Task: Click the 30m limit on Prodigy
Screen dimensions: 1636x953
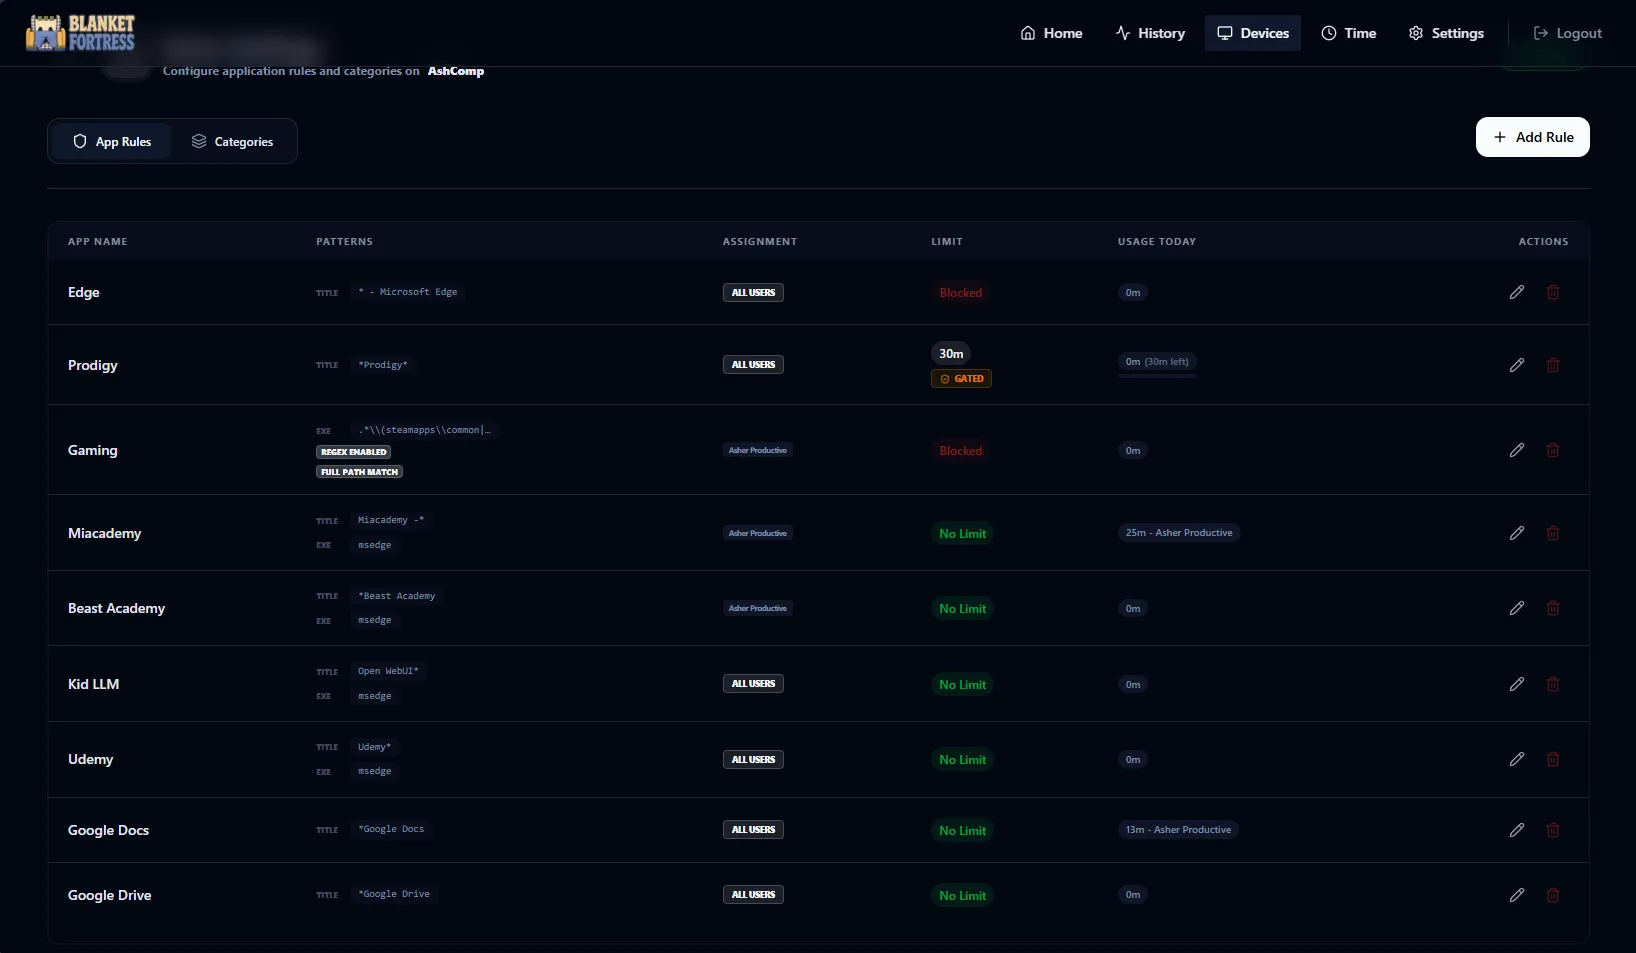Action: pos(952,353)
